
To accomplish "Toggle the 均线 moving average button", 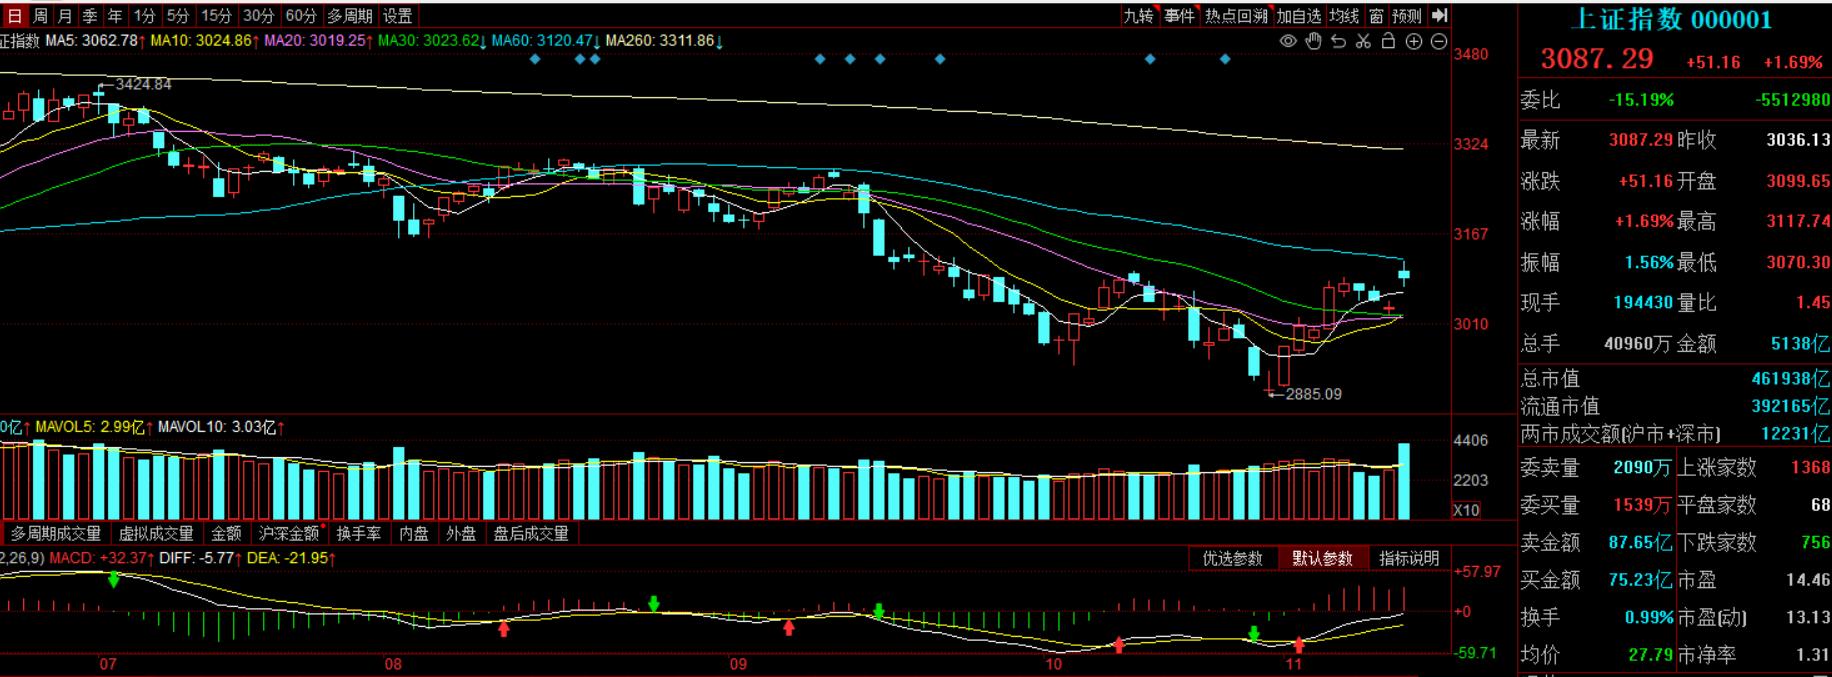I will tap(1345, 16).
